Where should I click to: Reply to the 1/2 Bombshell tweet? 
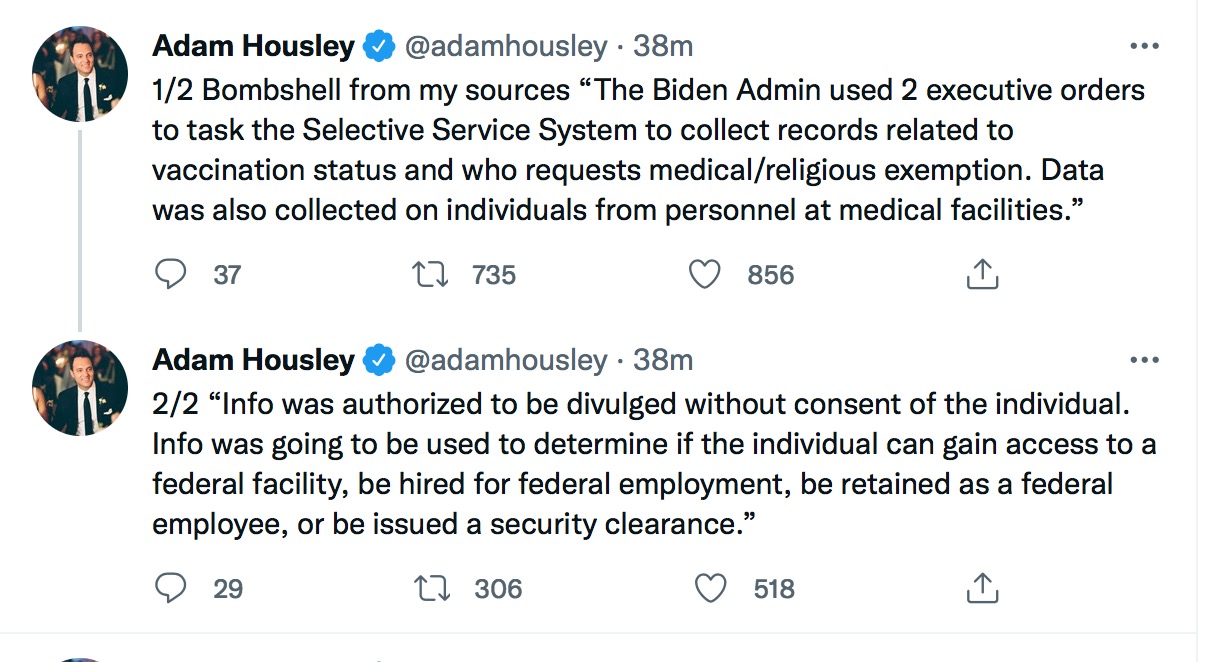tap(171, 274)
